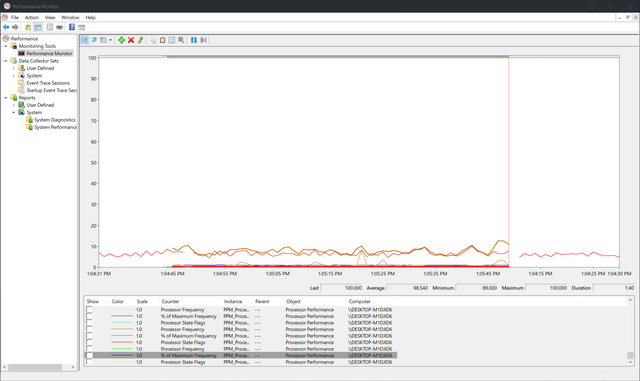
Task: Check Show box for the yellow line row
Action: (x=89, y=362)
